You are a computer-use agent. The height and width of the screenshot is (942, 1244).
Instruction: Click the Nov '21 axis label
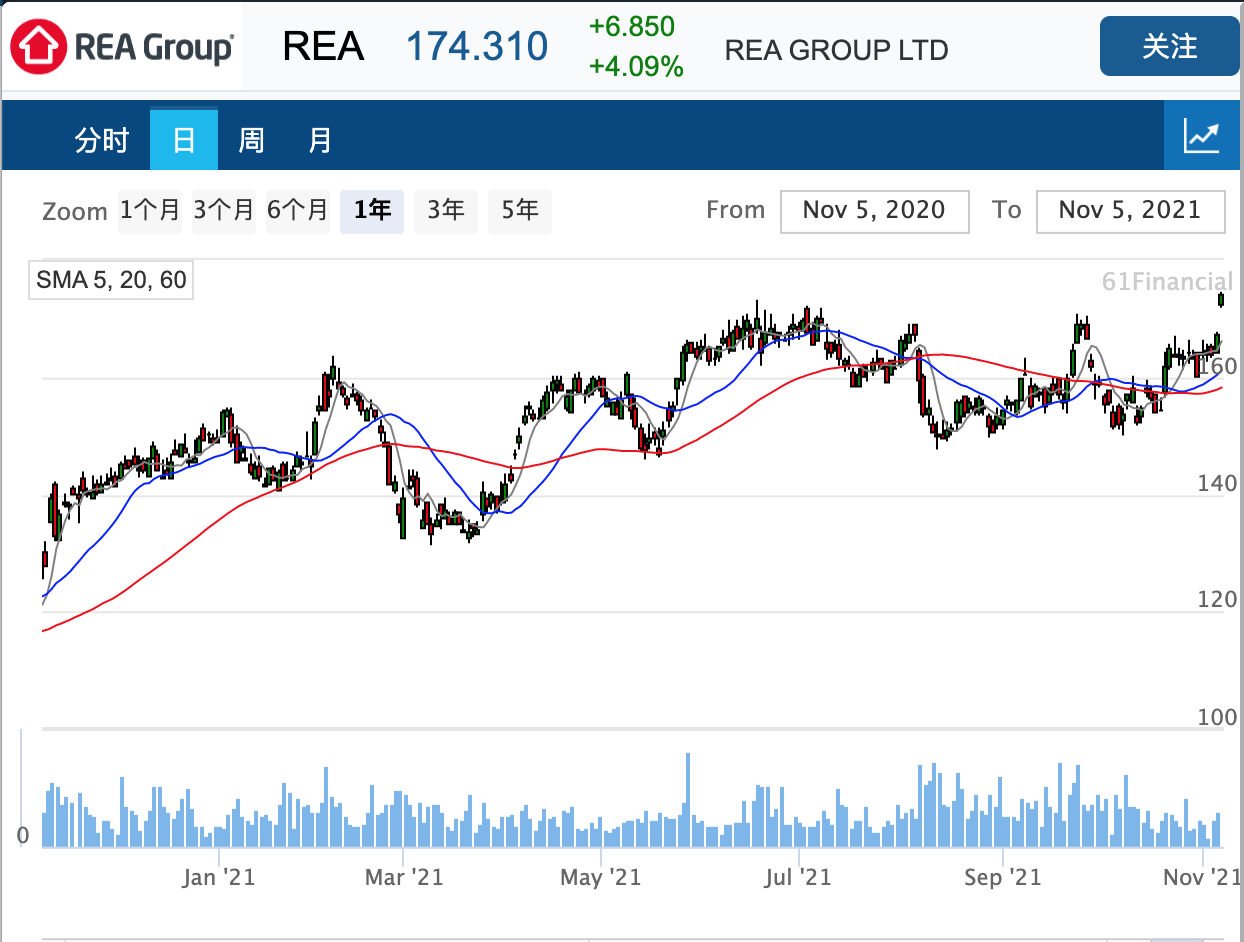tap(1204, 878)
